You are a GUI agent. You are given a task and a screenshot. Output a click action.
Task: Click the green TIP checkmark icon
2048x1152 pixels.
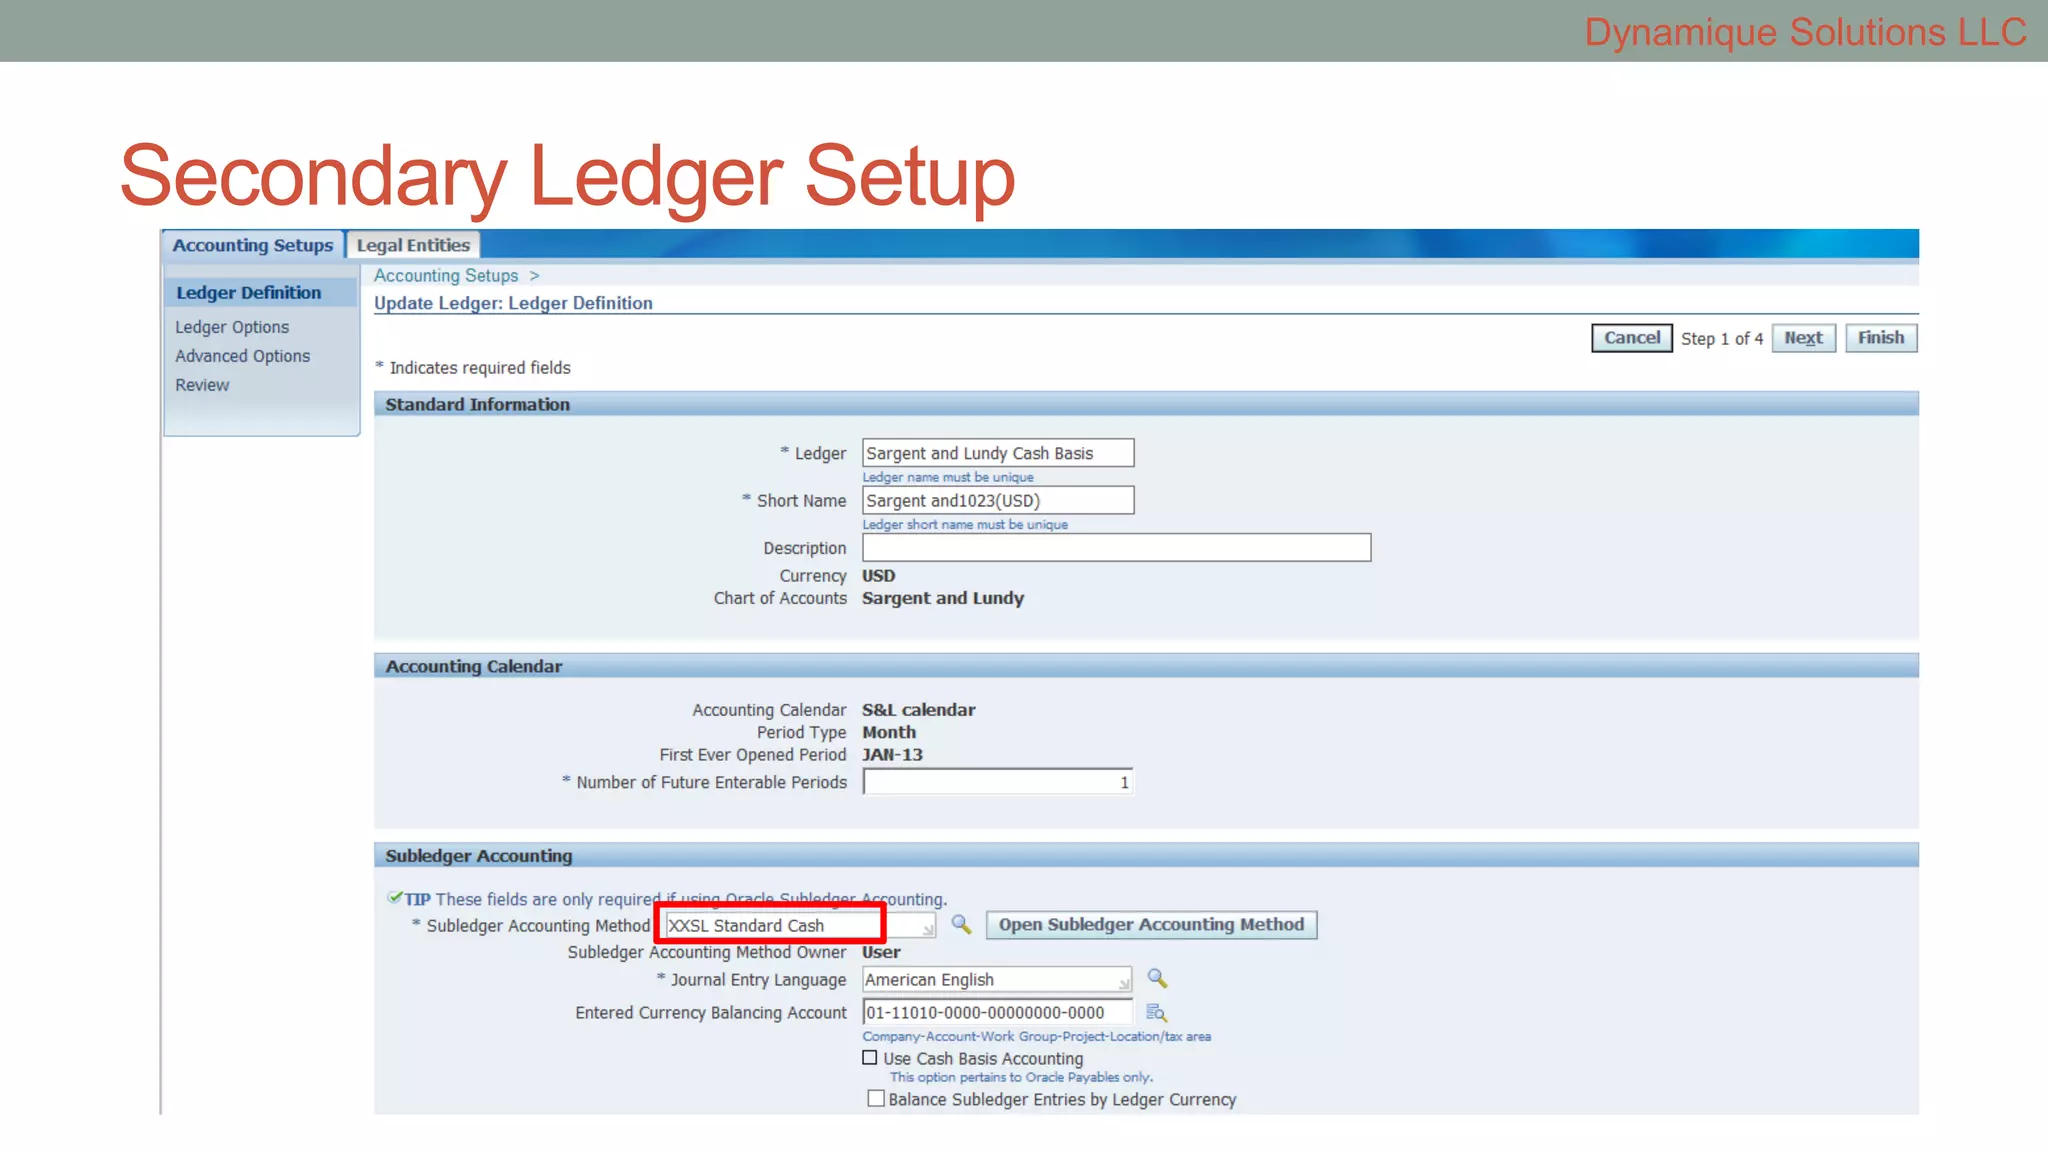tap(394, 898)
